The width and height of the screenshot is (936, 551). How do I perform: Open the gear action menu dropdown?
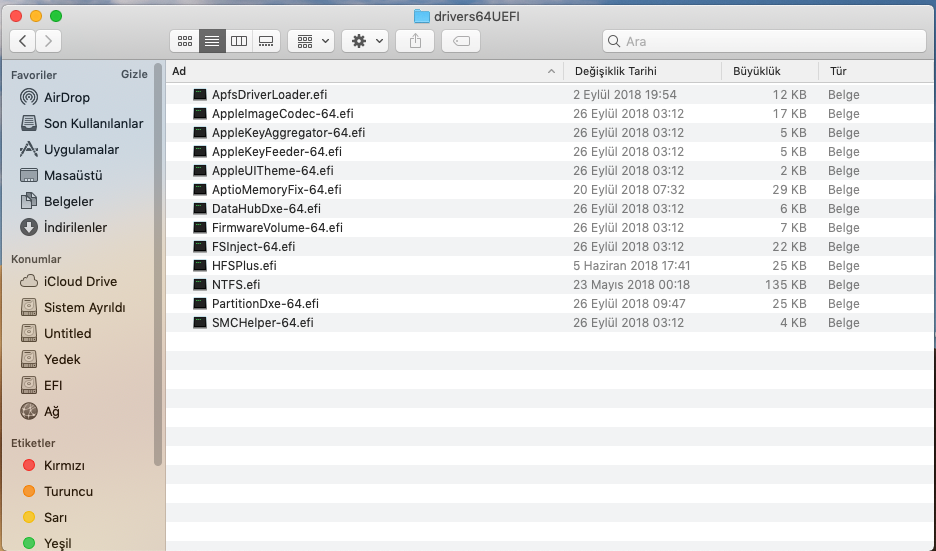tap(364, 41)
